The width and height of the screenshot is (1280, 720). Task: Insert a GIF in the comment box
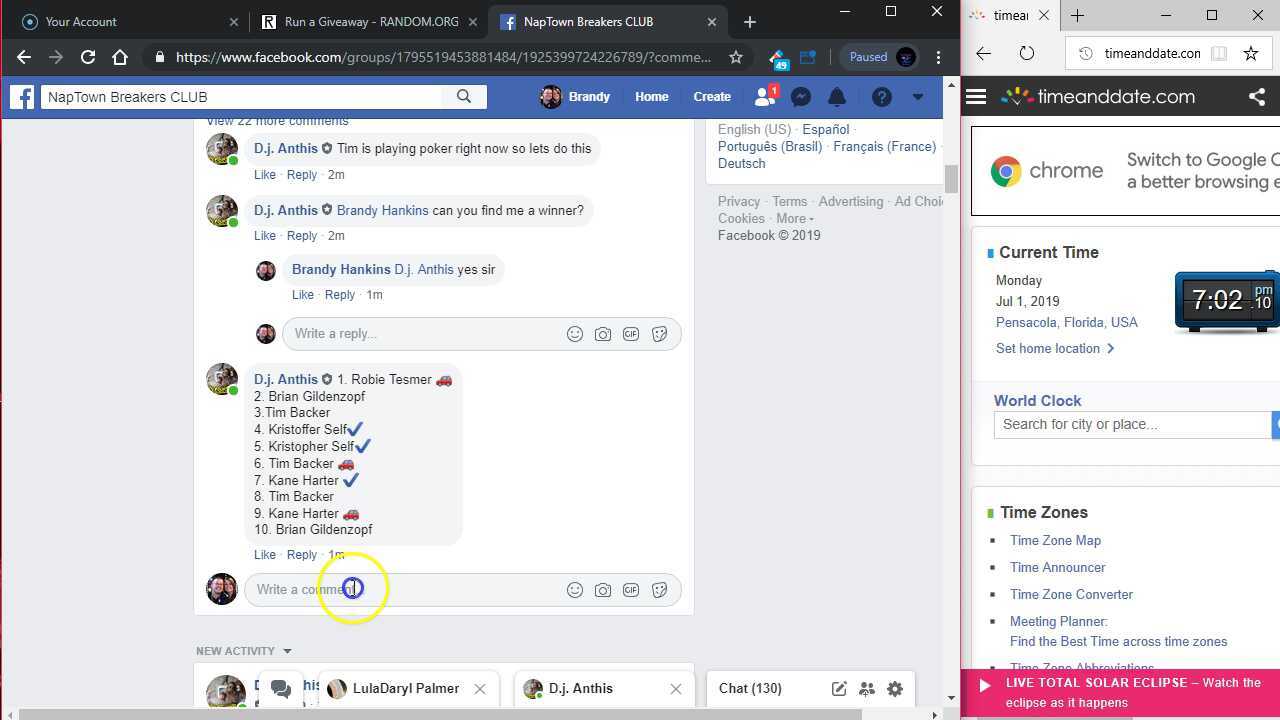click(x=631, y=590)
